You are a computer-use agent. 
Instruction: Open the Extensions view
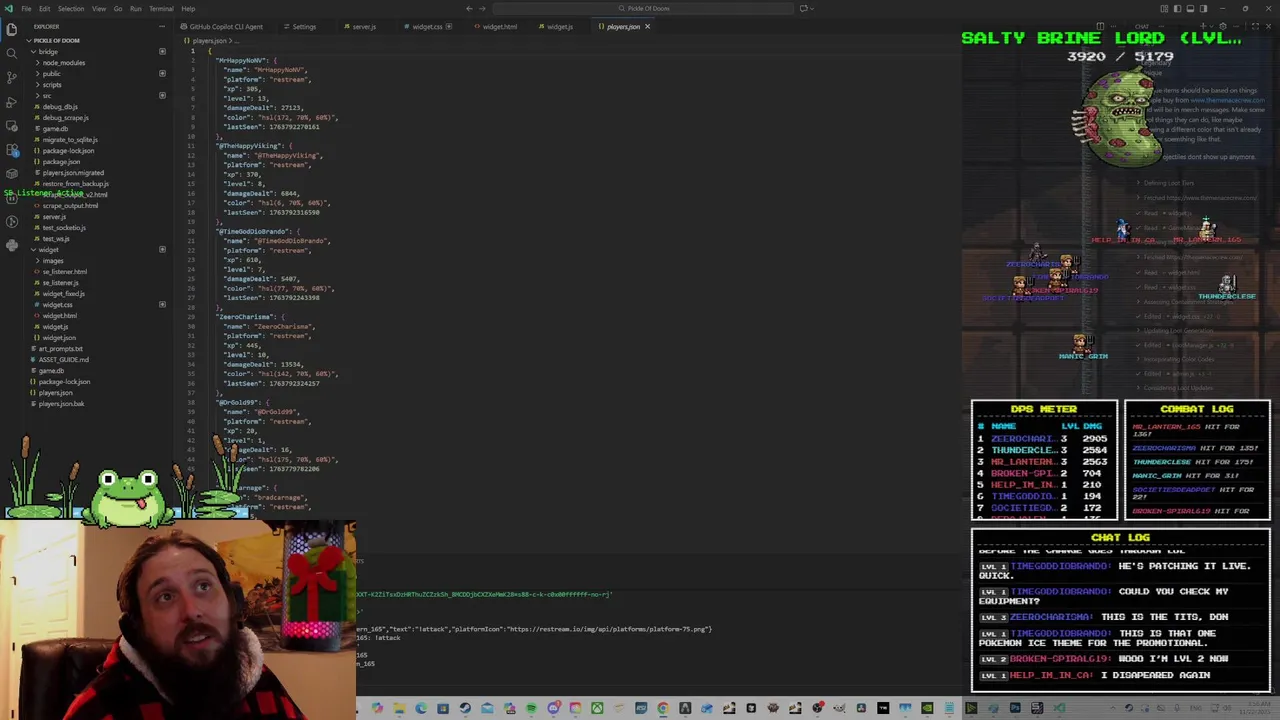tap(12, 150)
